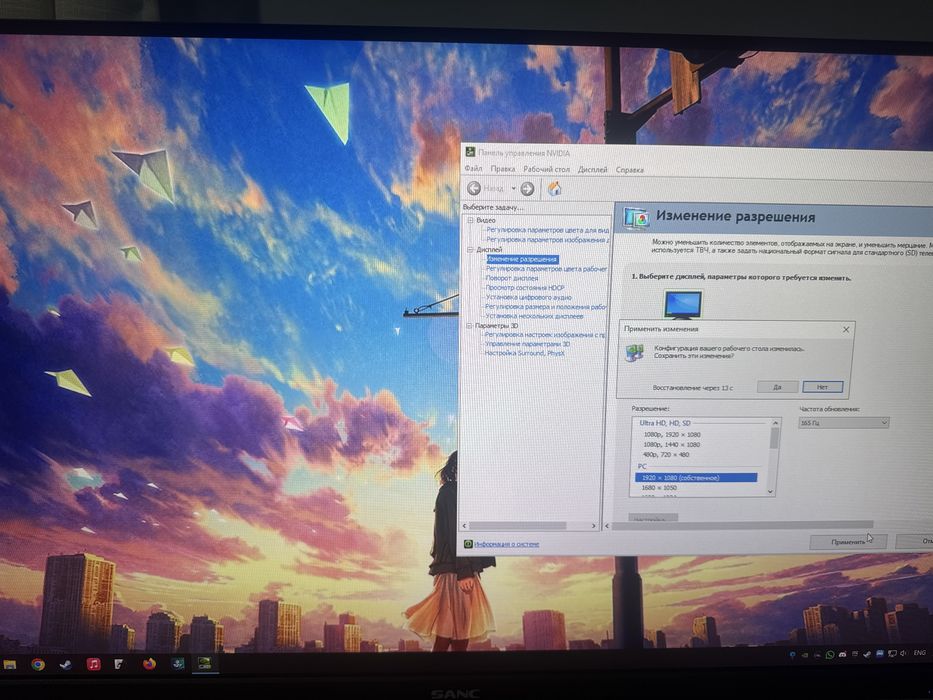The image size is (933, 700).
Task: Confirm changes with the Да button
Action: [x=777, y=387]
